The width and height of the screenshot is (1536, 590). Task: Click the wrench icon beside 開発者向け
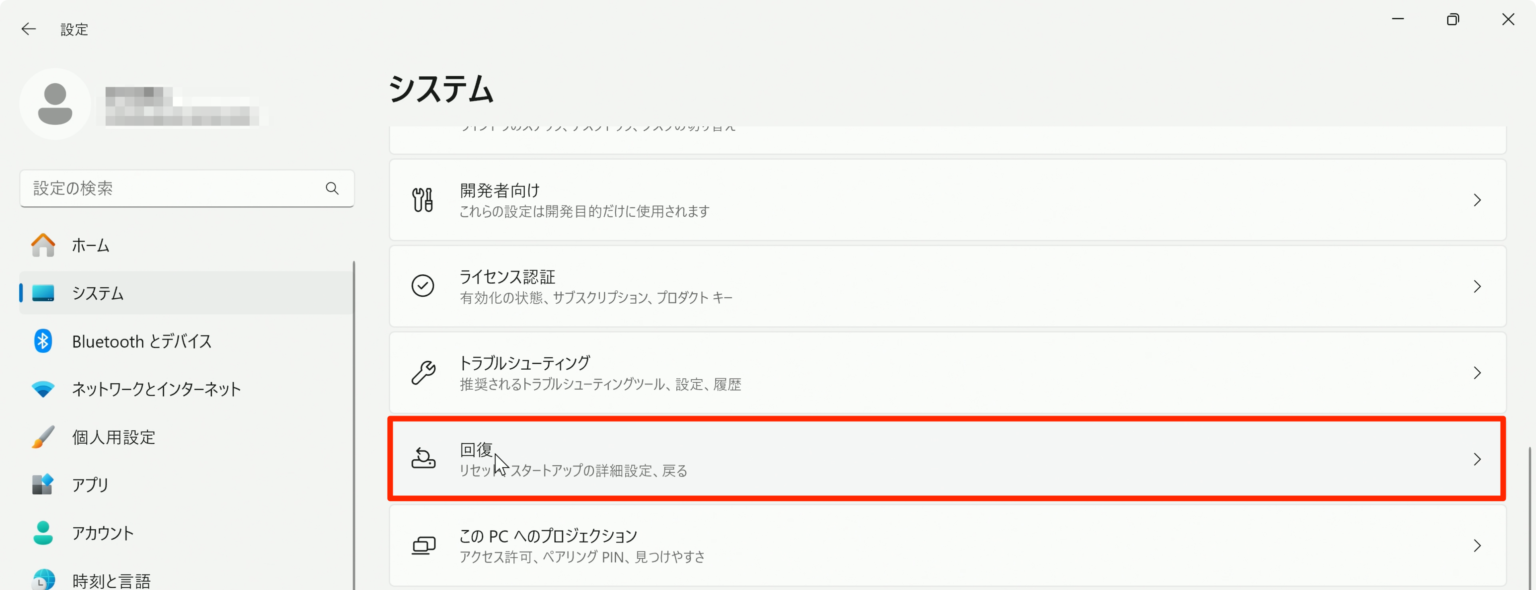tap(423, 199)
